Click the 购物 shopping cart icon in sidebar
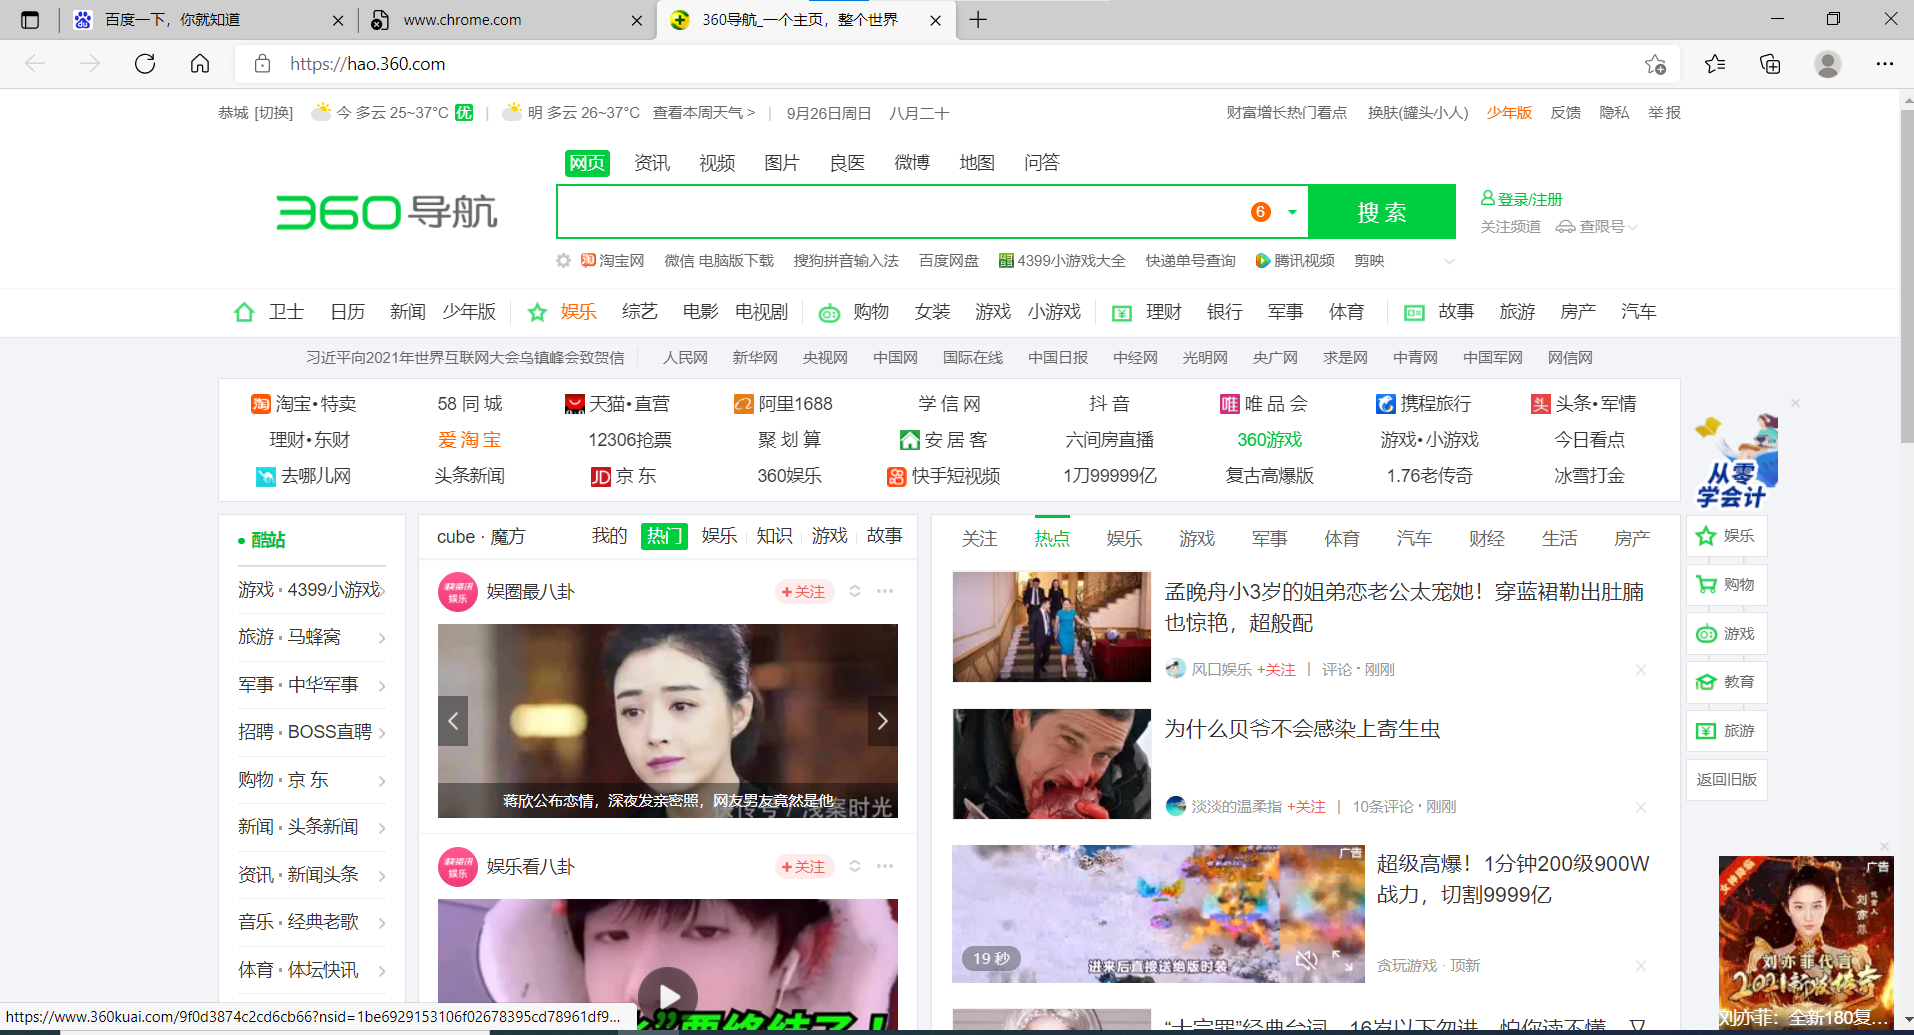1914x1035 pixels. [x=1706, y=584]
